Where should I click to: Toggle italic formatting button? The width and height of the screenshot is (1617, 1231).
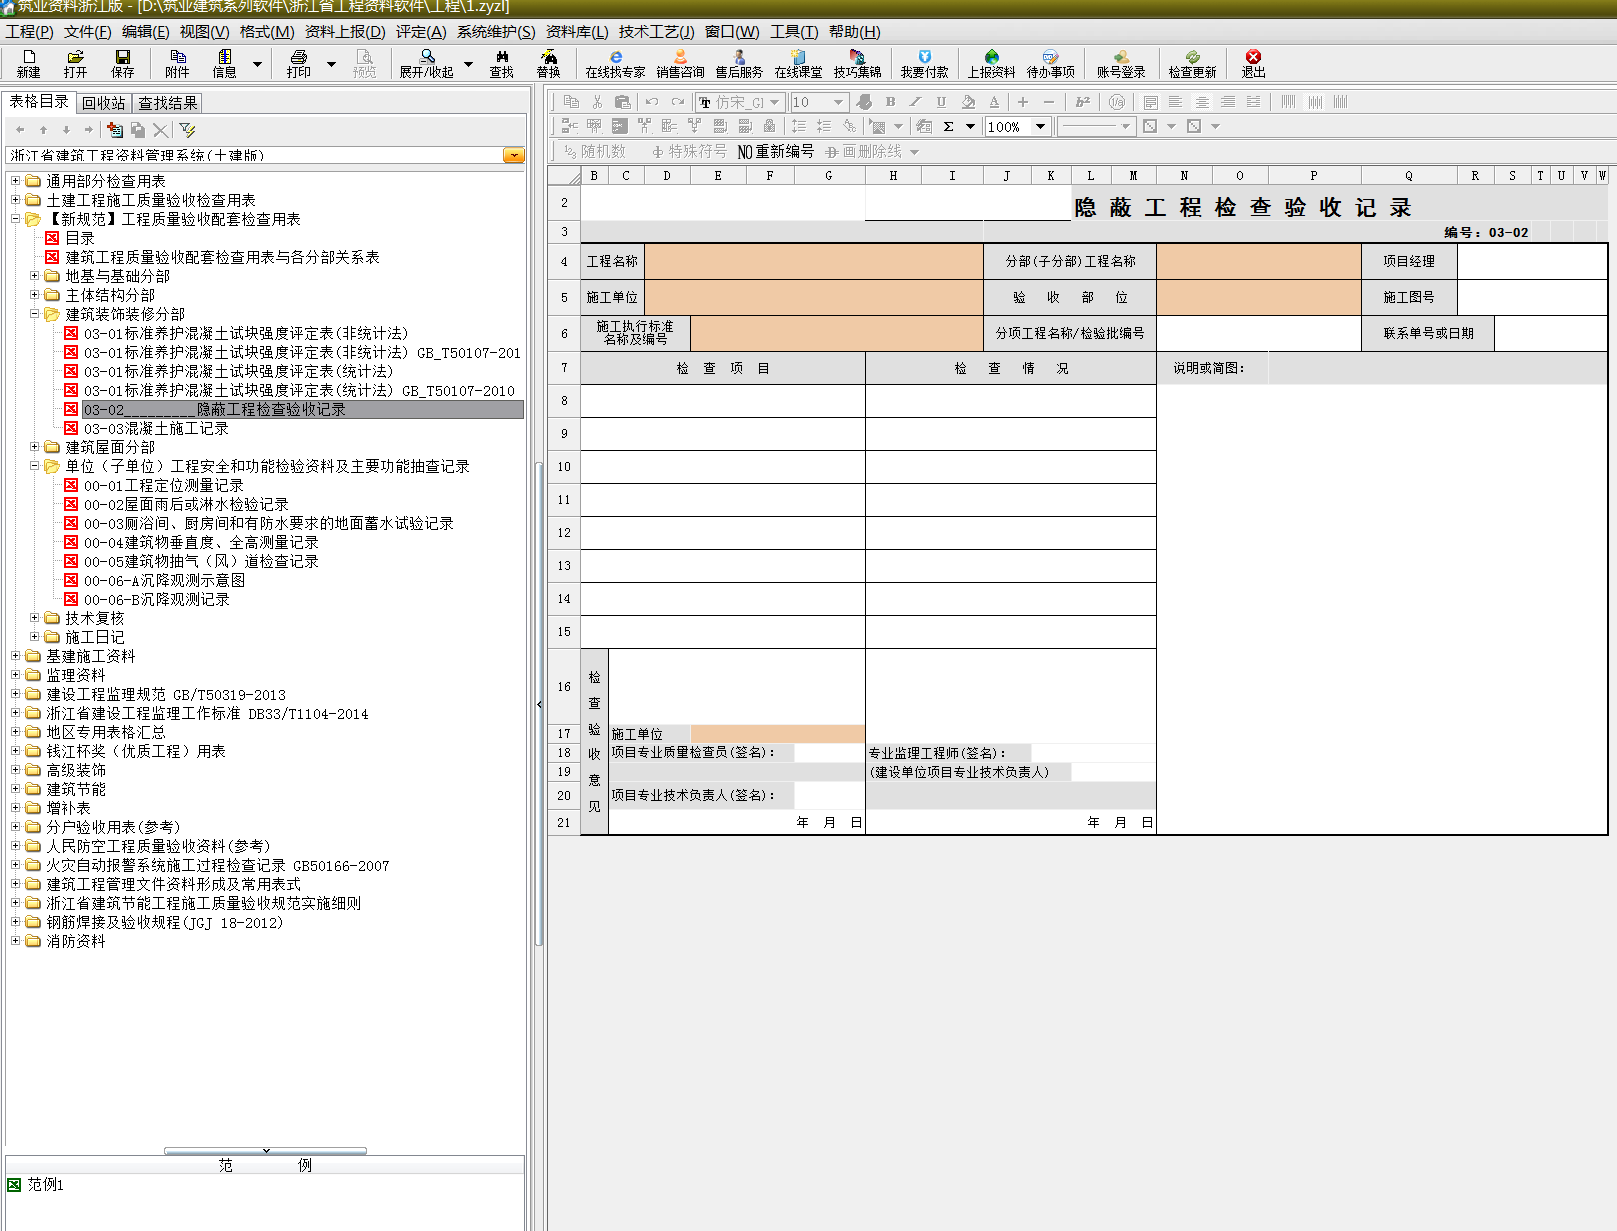point(915,102)
